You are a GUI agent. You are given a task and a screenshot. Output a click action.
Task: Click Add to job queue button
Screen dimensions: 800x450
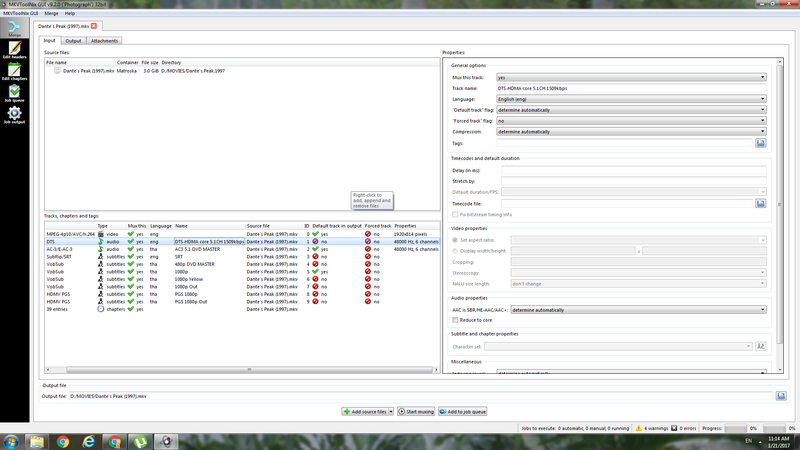tap(462, 411)
